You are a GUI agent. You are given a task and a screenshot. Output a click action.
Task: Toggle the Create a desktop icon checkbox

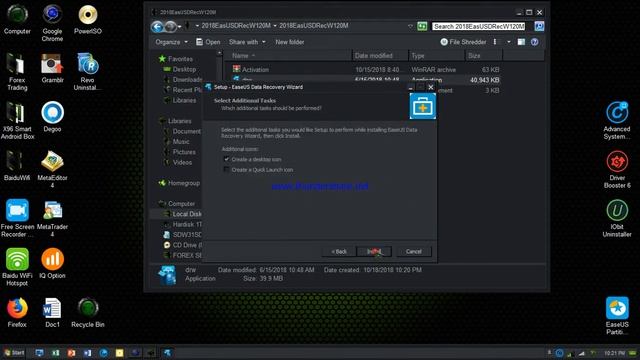click(226, 159)
